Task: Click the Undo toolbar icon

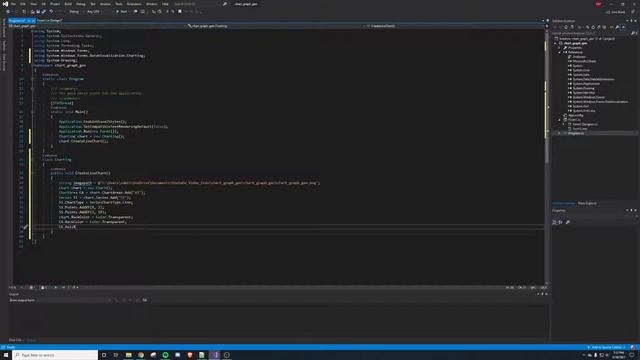Action: [x=51, y=12]
